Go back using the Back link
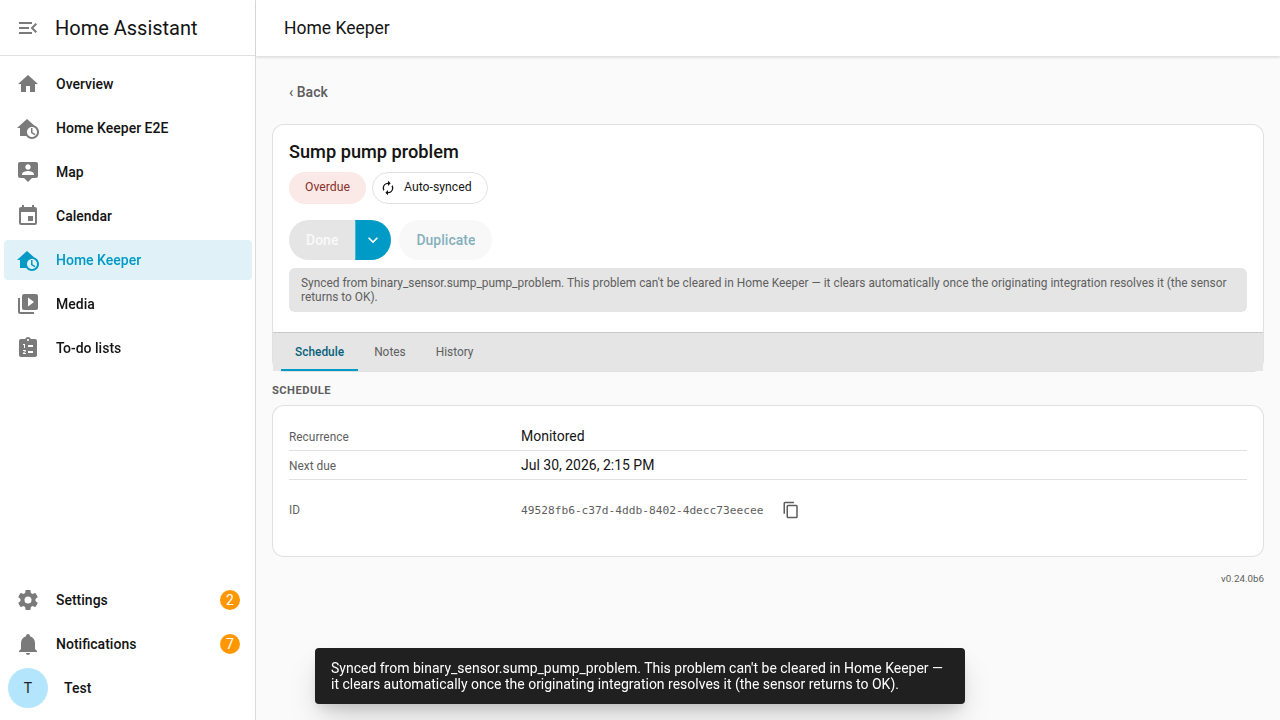Viewport: 1280px width, 720px height. (308, 92)
